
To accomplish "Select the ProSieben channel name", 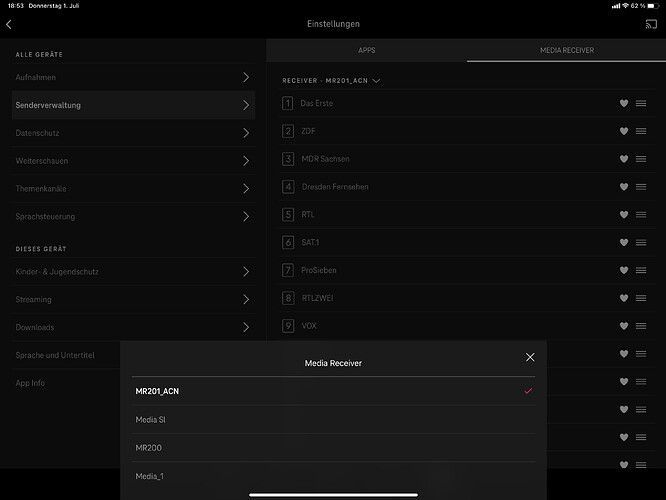I will (319, 270).
